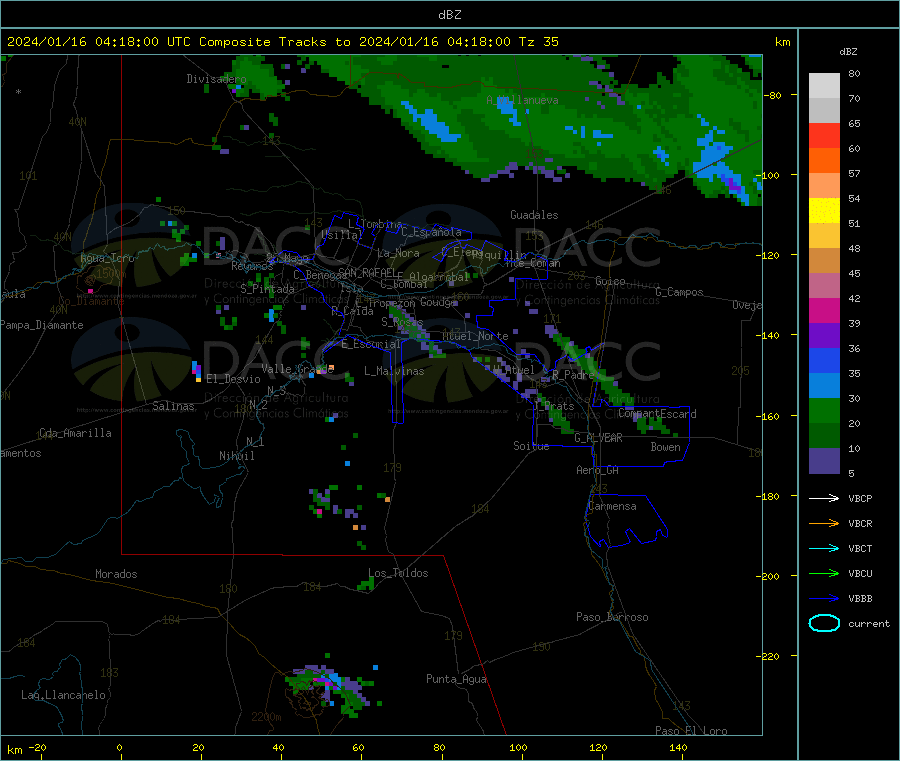Image resolution: width=900 pixels, height=761 pixels.
Task: Click the 'C_Campos' location label
Action: click(x=679, y=292)
